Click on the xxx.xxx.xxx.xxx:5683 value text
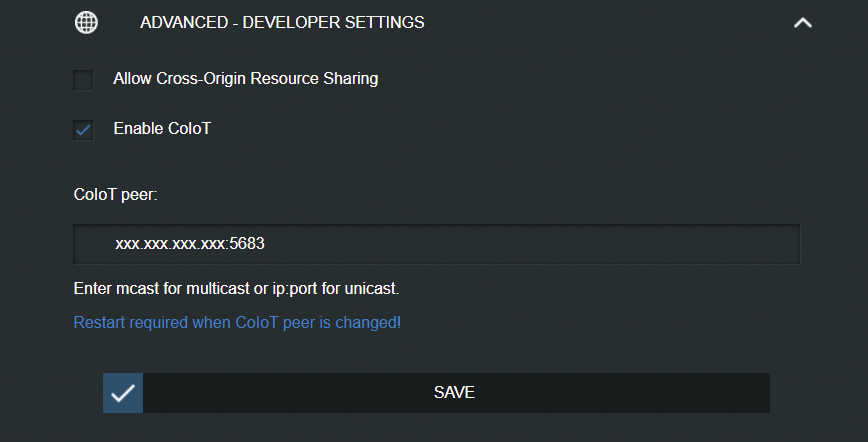The image size is (868, 442). (190, 244)
